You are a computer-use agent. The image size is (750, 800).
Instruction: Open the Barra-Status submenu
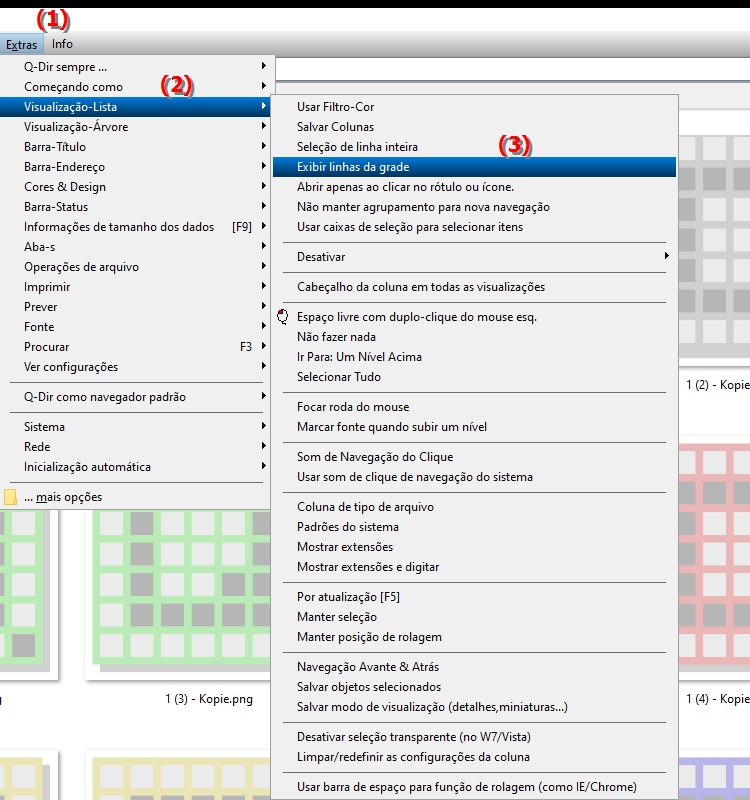[x=136, y=207]
